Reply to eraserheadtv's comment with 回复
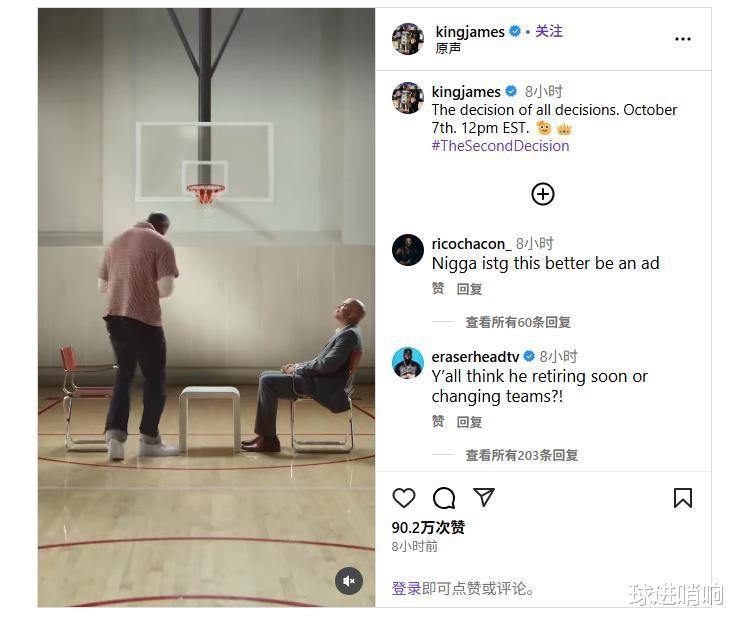 coord(469,422)
